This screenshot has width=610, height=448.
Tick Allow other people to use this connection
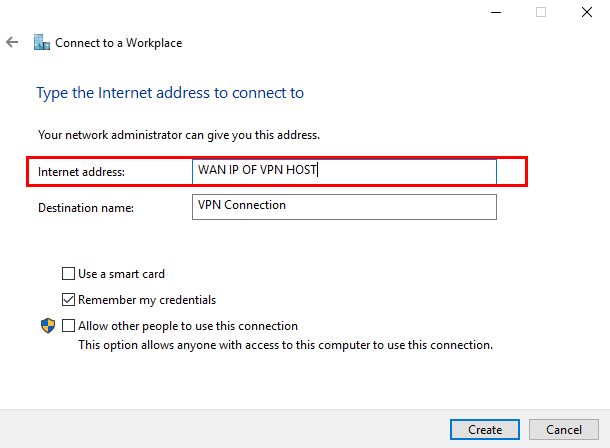[x=69, y=325]
